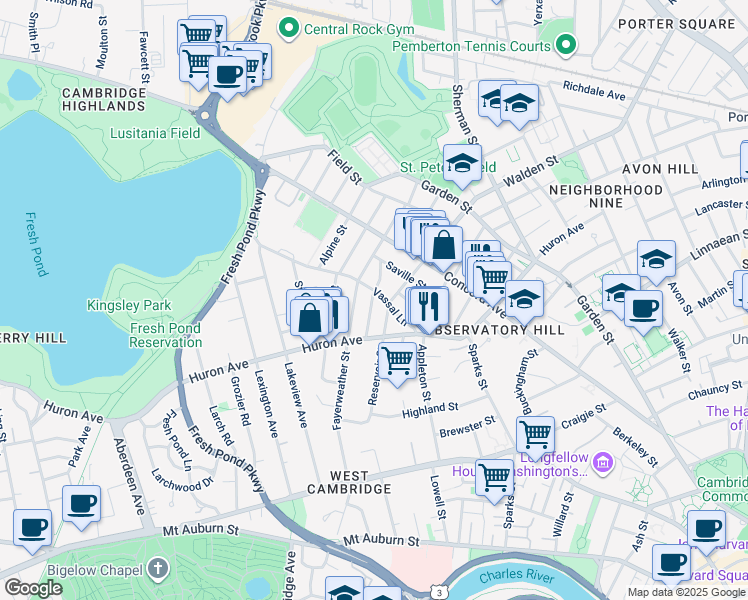Select the CAMBRIDGE HIGHLANDS label
Screen dimensions: 748x600
(104, 100)
